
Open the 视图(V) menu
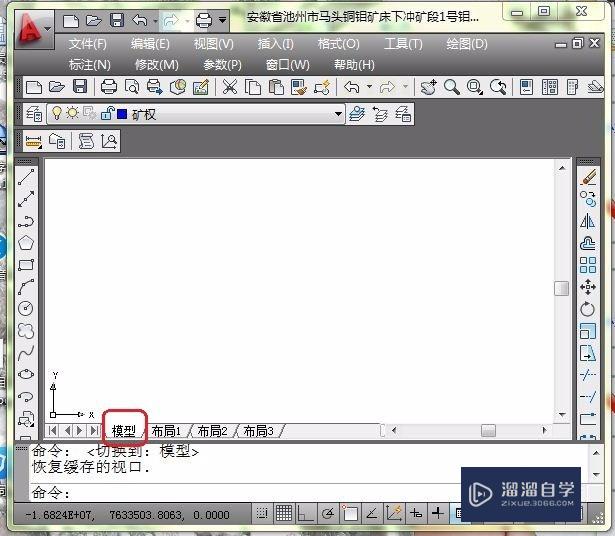click(214, 44)
